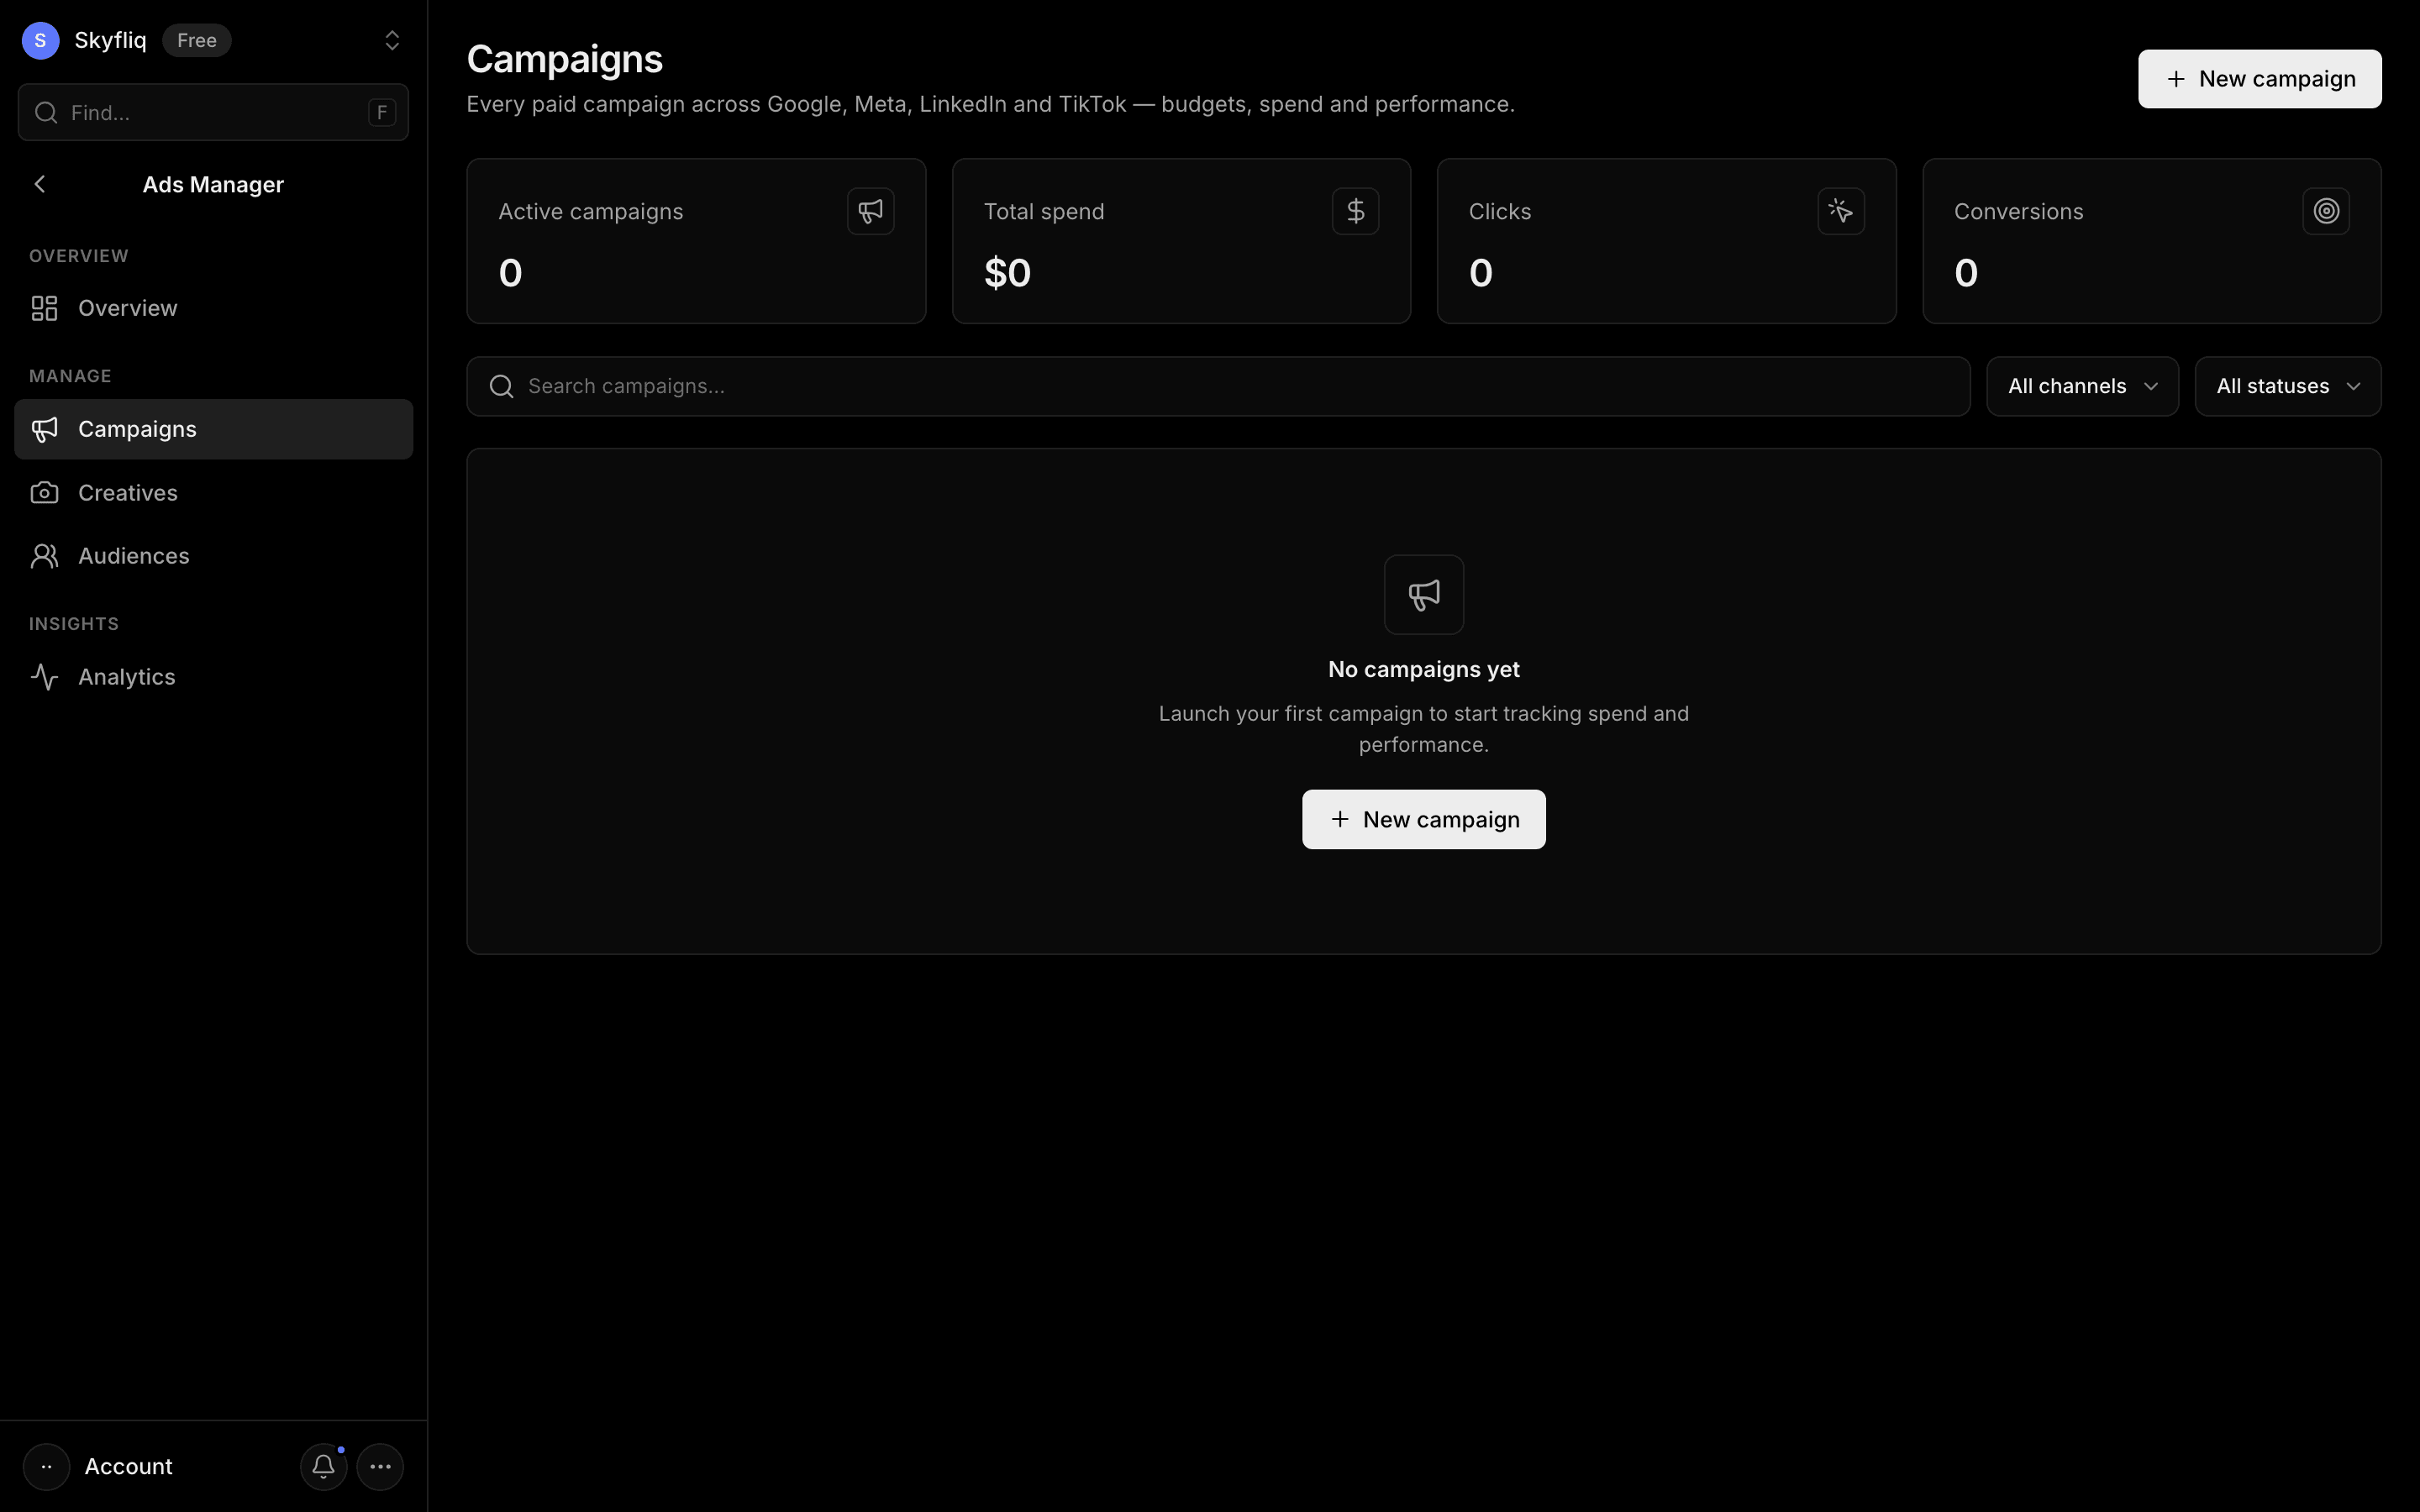Click the Account avatar icon
This screenshot has height=1512, width=2420.
[46, 1467]
